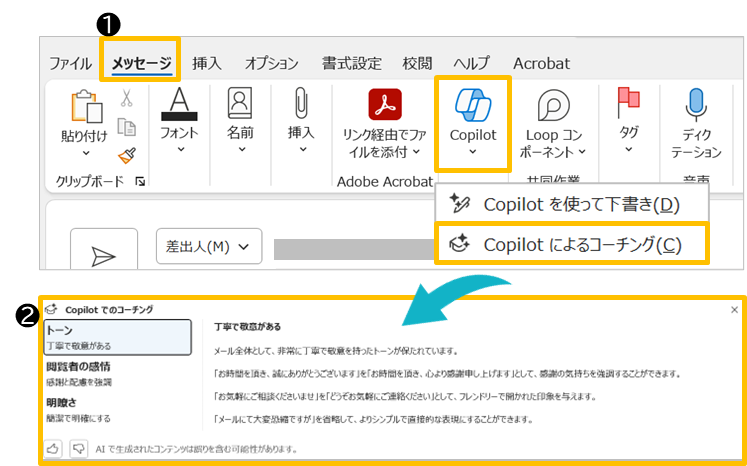Switch to the 挿入 ribbon tab
The height and width of the screenshot is (466, 747).
coord(207,63)
